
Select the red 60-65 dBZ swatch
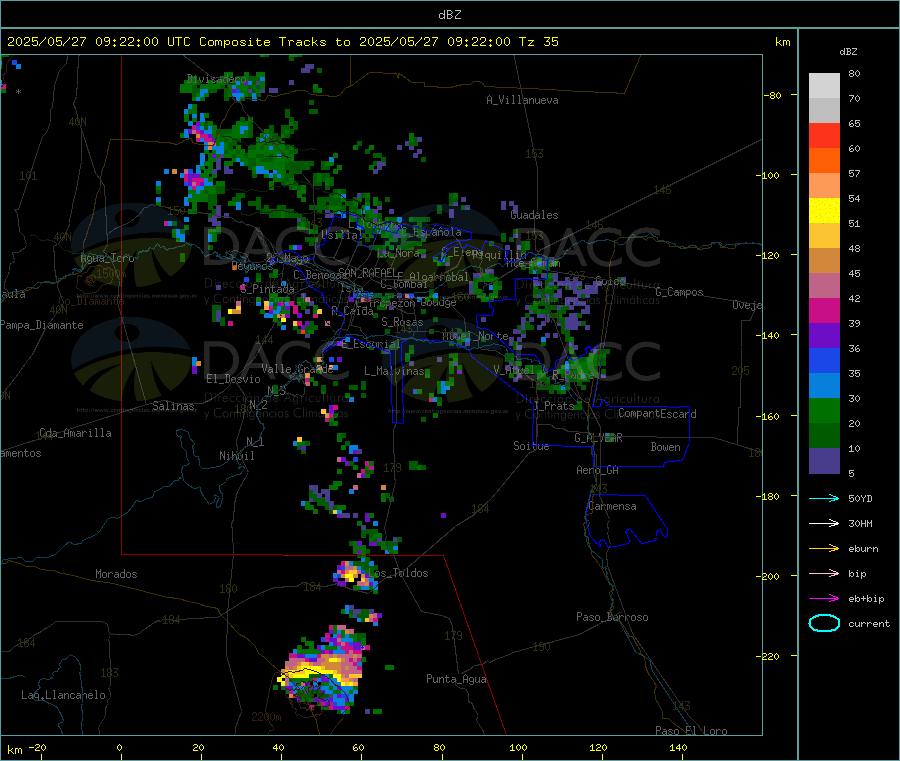pos(824,135)
